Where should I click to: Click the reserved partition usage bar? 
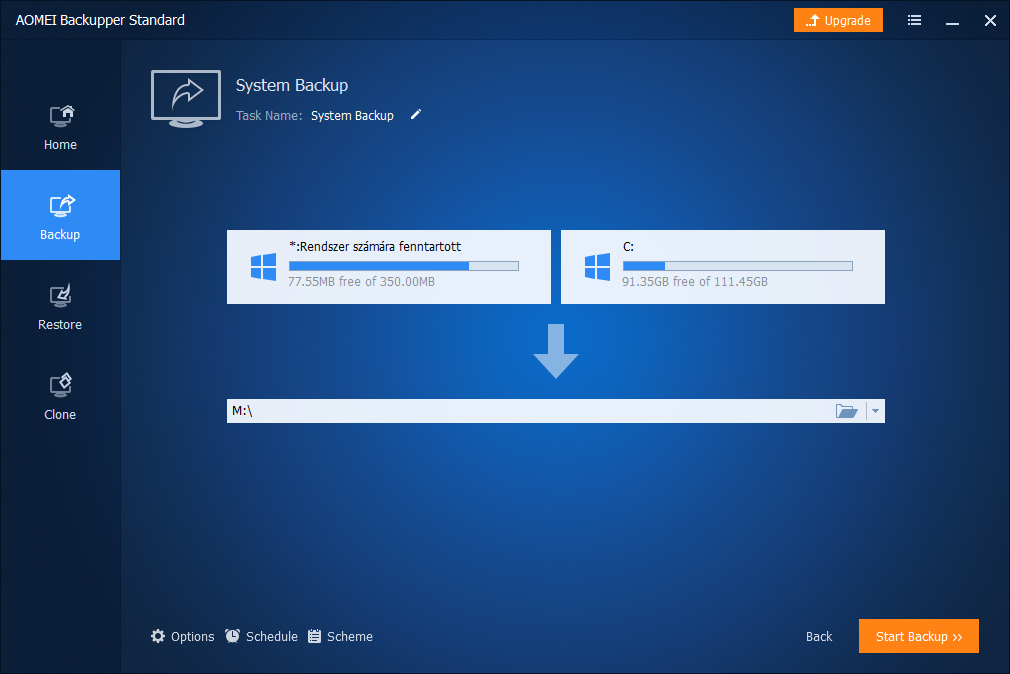(x=404, y=266)
